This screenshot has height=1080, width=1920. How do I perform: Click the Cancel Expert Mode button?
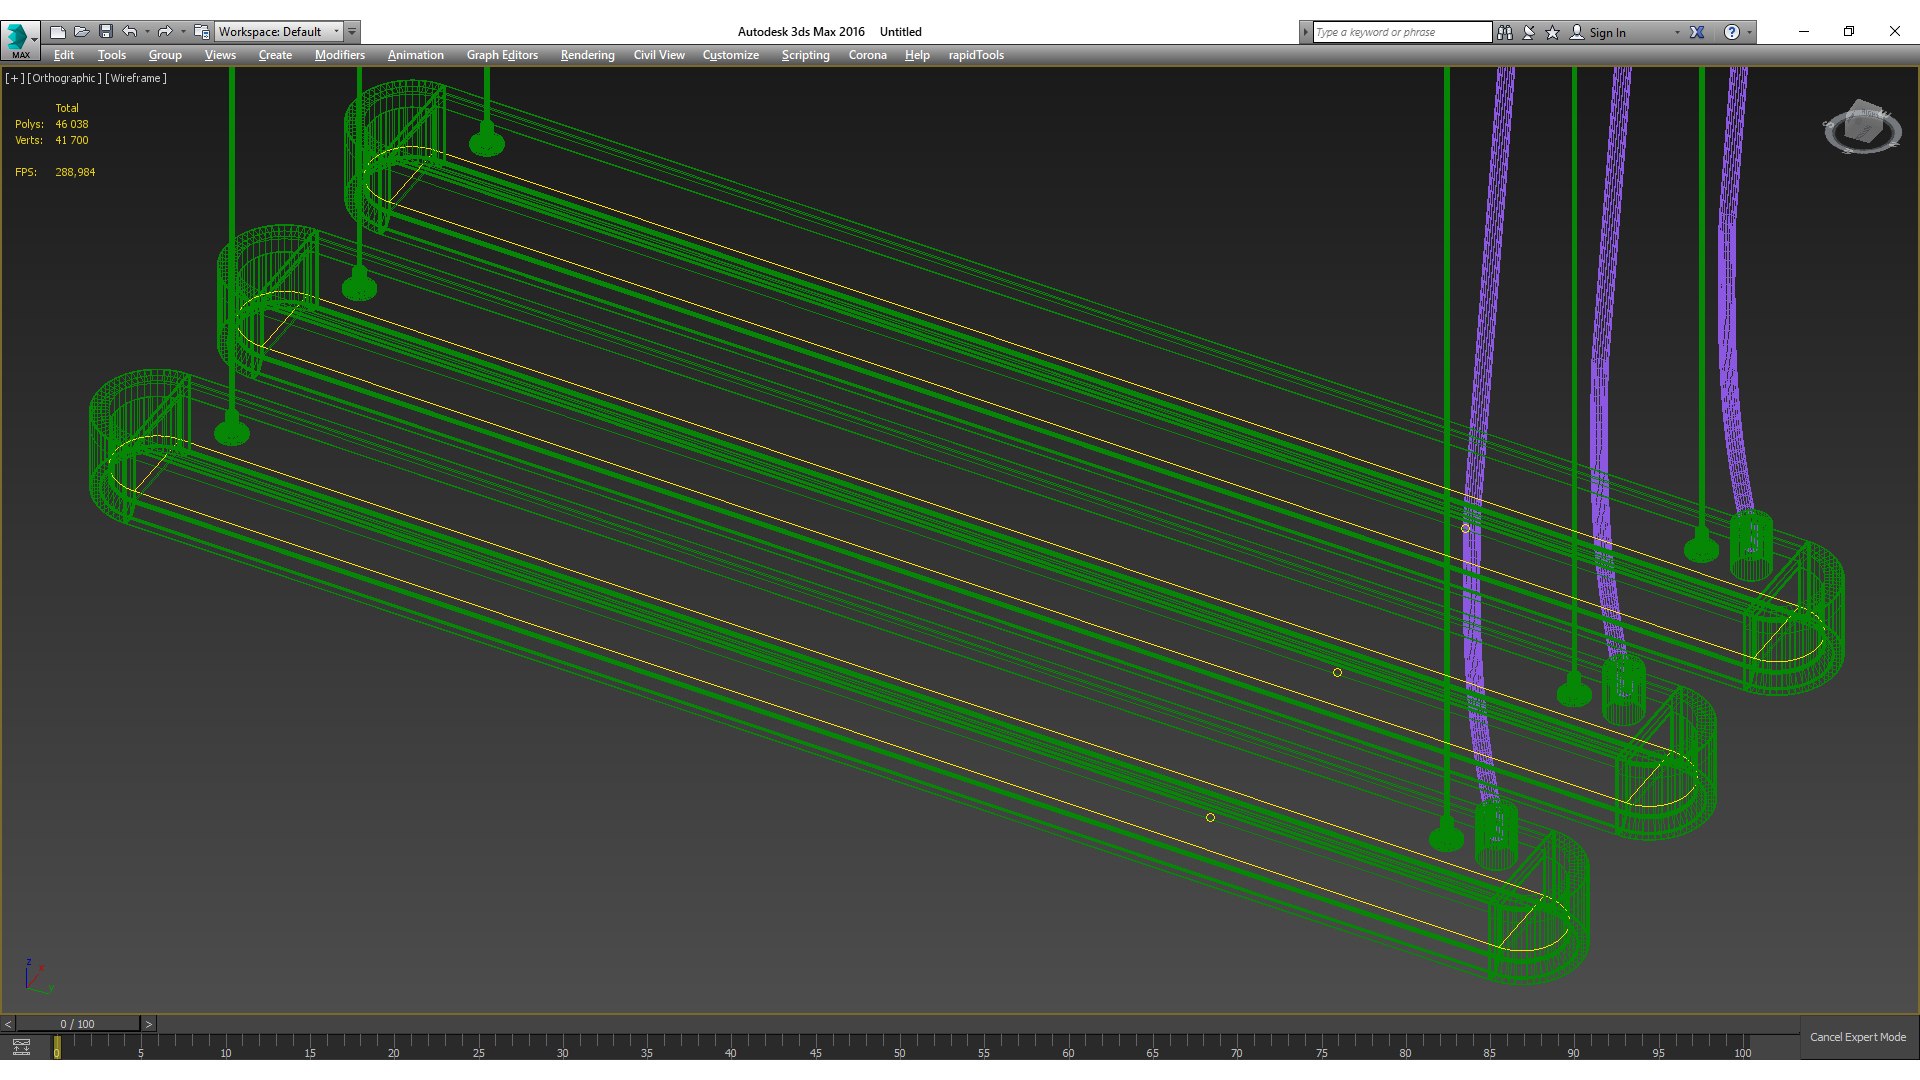pos(1857,1037)
